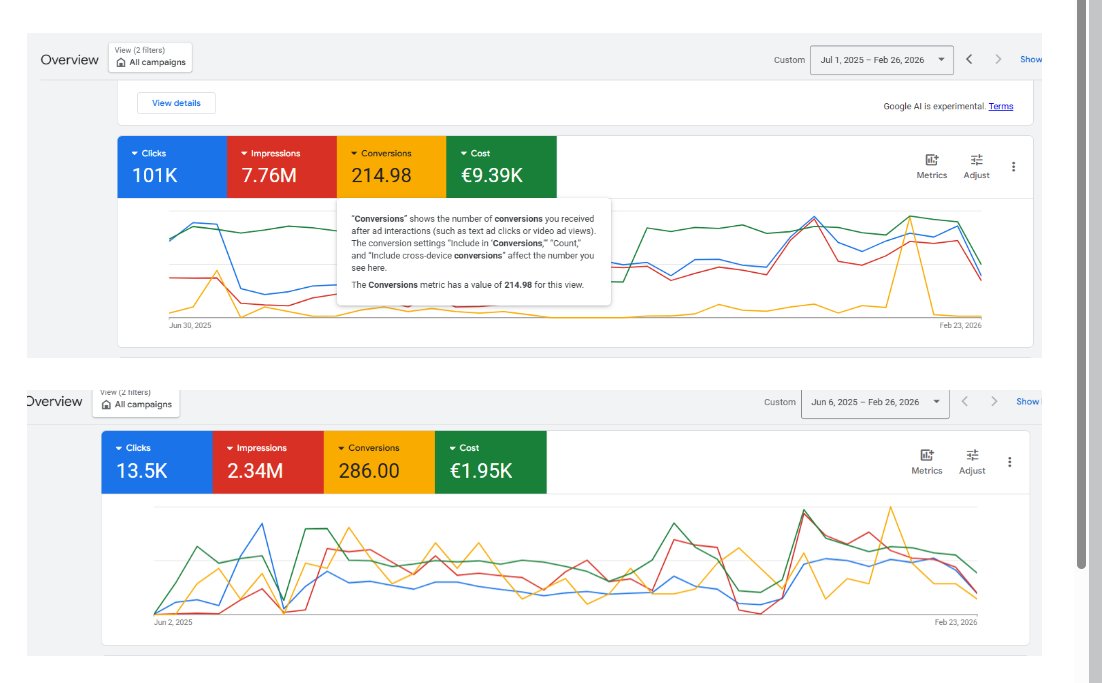Click the Jun 30, 2025 axis label
1102x683 pixels.
tap(190, 325)
